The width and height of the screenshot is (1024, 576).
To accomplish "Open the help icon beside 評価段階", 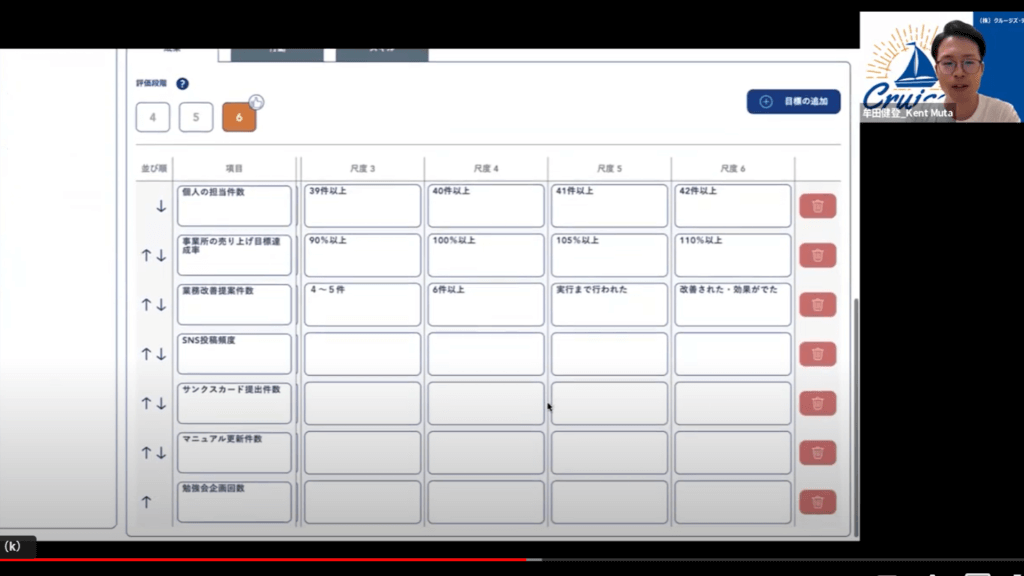I will coord(182,84).
